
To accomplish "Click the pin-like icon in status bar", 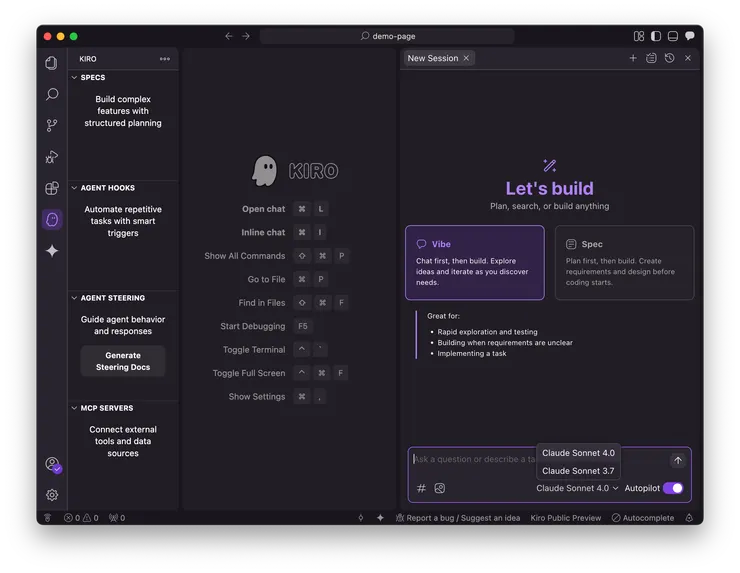I will 361,518.
